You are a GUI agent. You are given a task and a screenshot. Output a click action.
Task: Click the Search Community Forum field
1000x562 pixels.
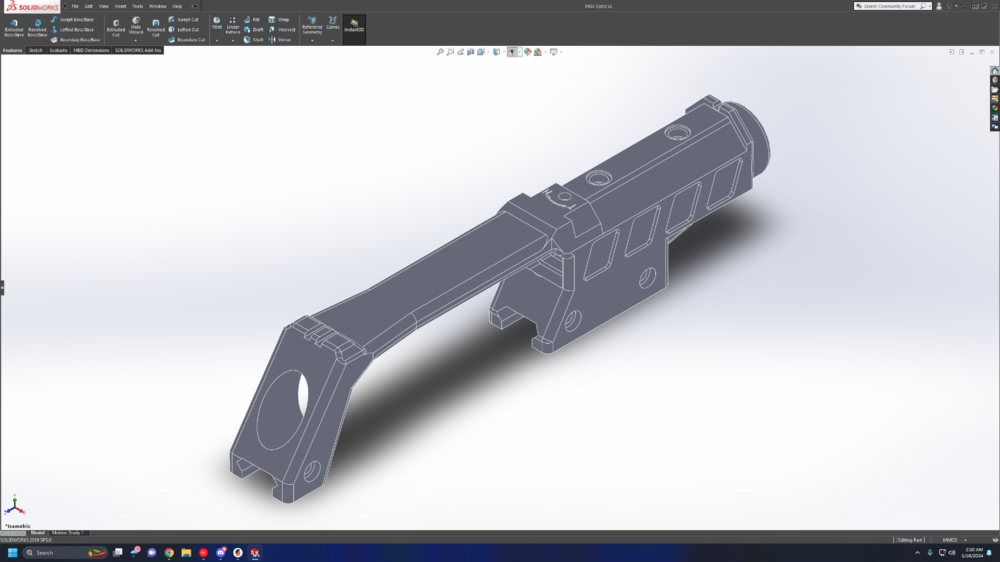pyautogui.click(x=894, y=6)
